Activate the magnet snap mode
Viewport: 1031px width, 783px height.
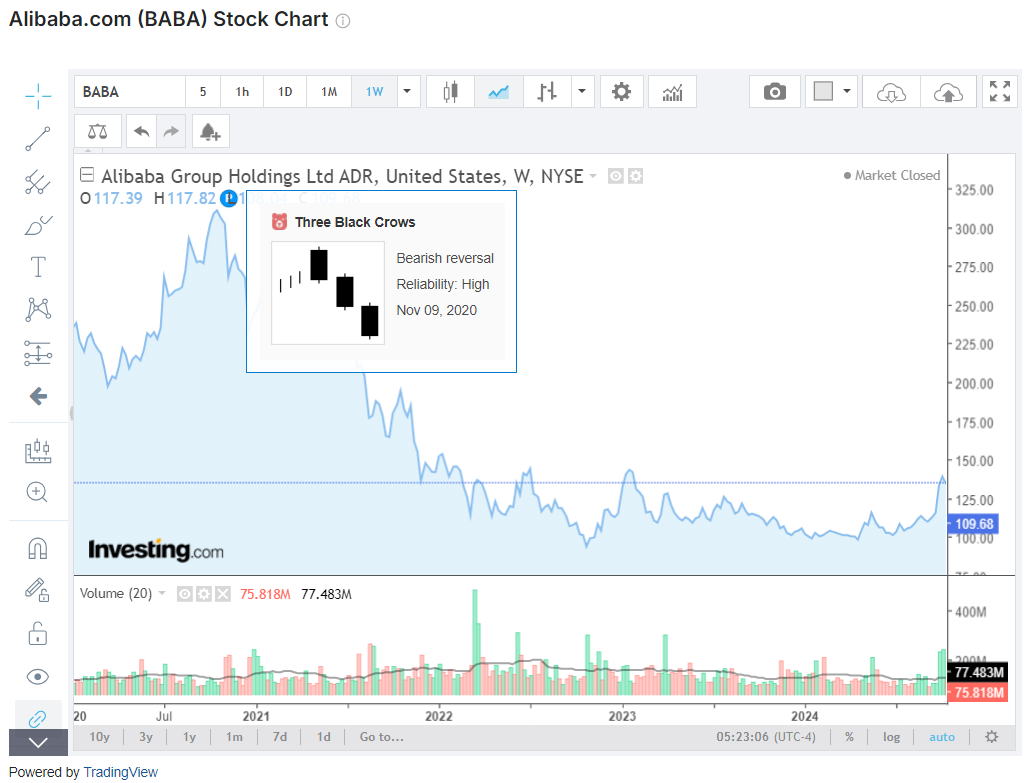tap(38, 549)
